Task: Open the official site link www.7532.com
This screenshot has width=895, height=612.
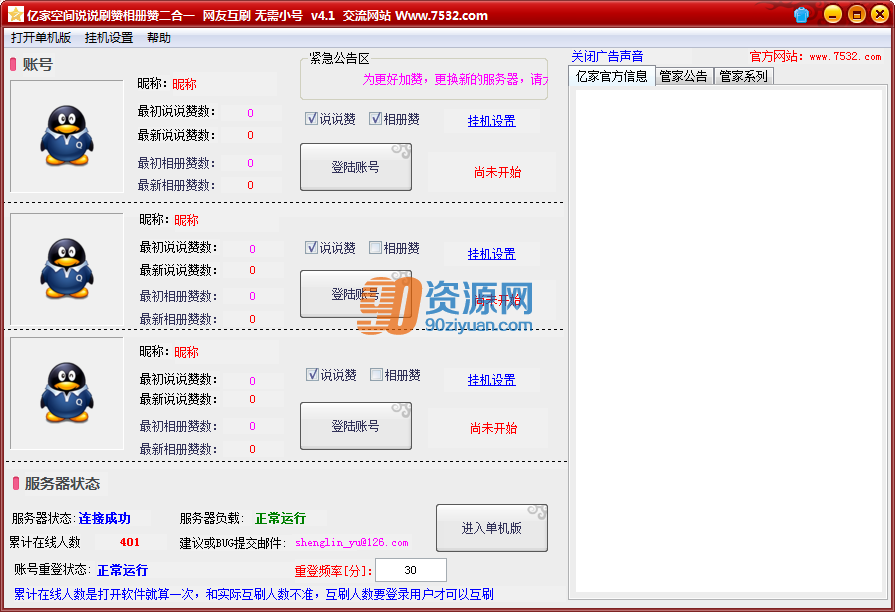Action: click(845, 57)
